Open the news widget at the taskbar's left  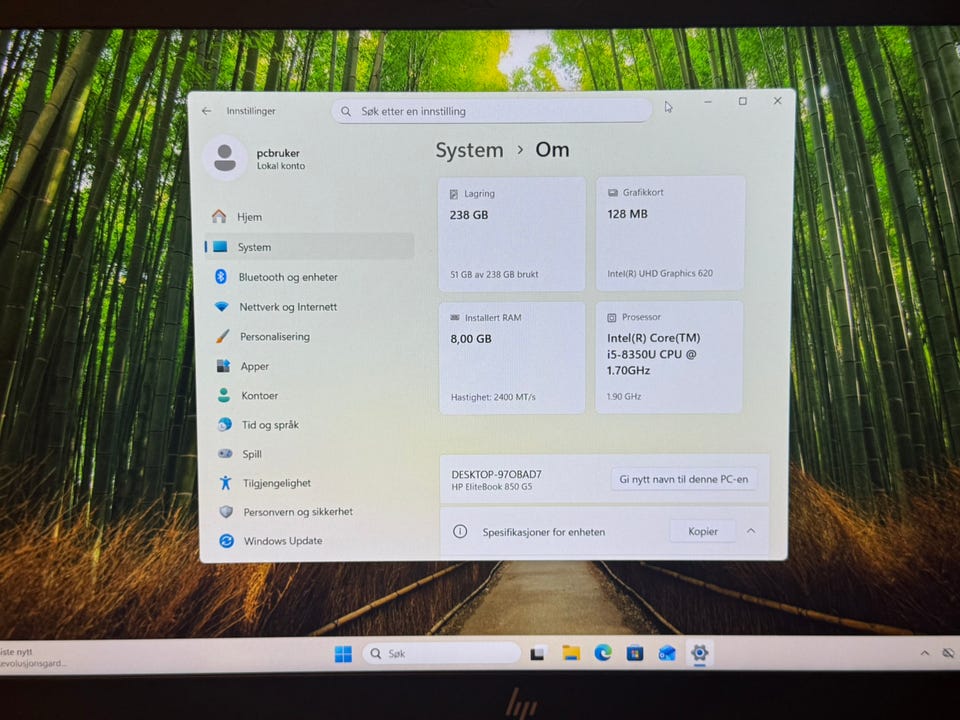[34, 657]
